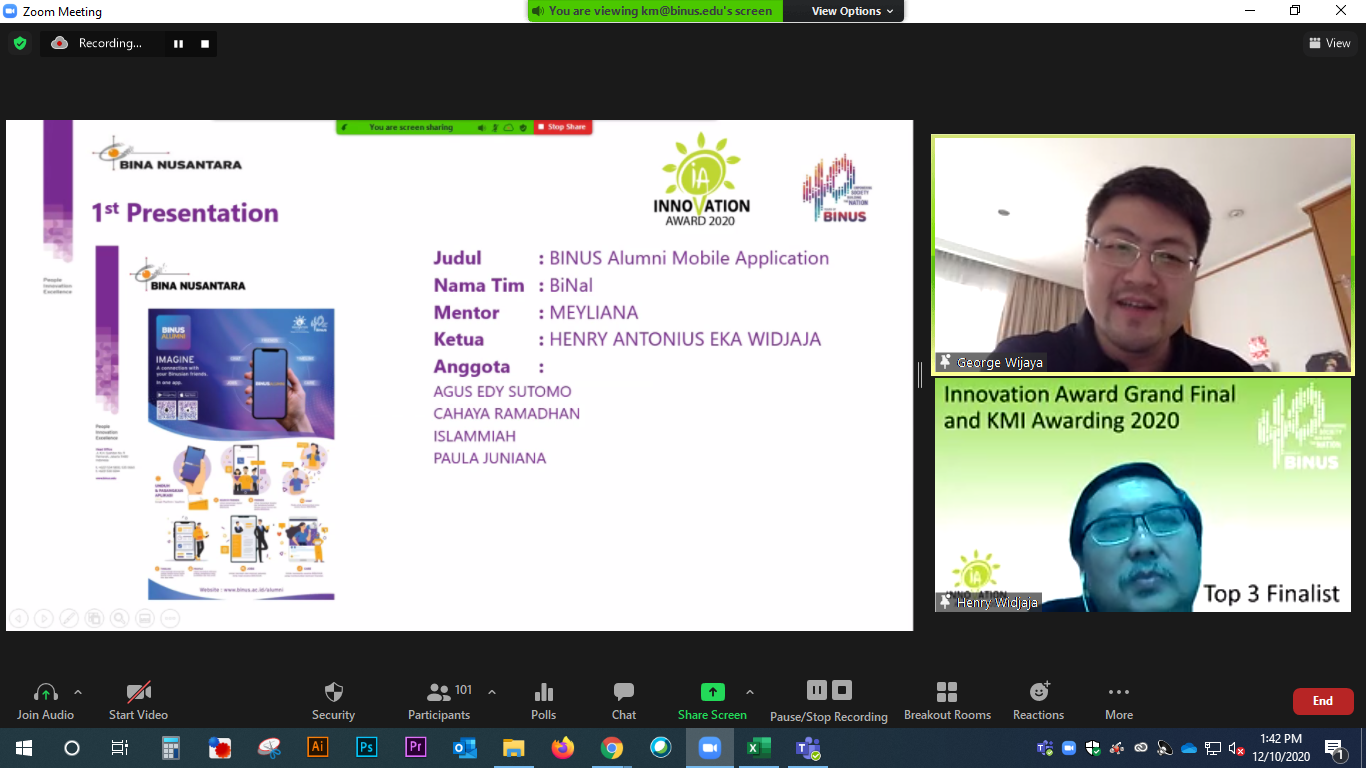Switch to Microsoft Teams on taskbar
The image size is (1366, 768).
808,748
